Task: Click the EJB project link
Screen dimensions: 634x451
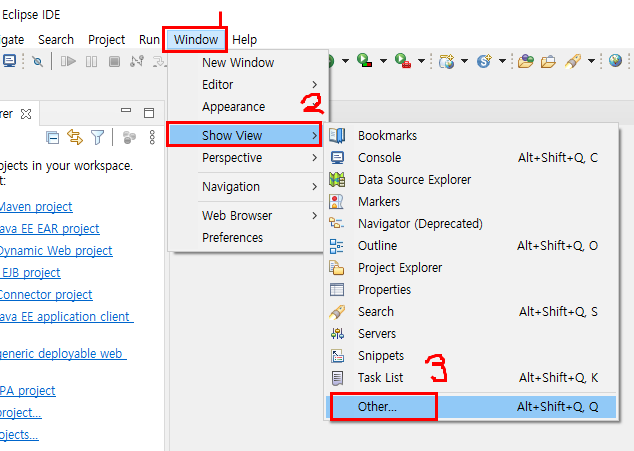Action: tap(30, 273)
